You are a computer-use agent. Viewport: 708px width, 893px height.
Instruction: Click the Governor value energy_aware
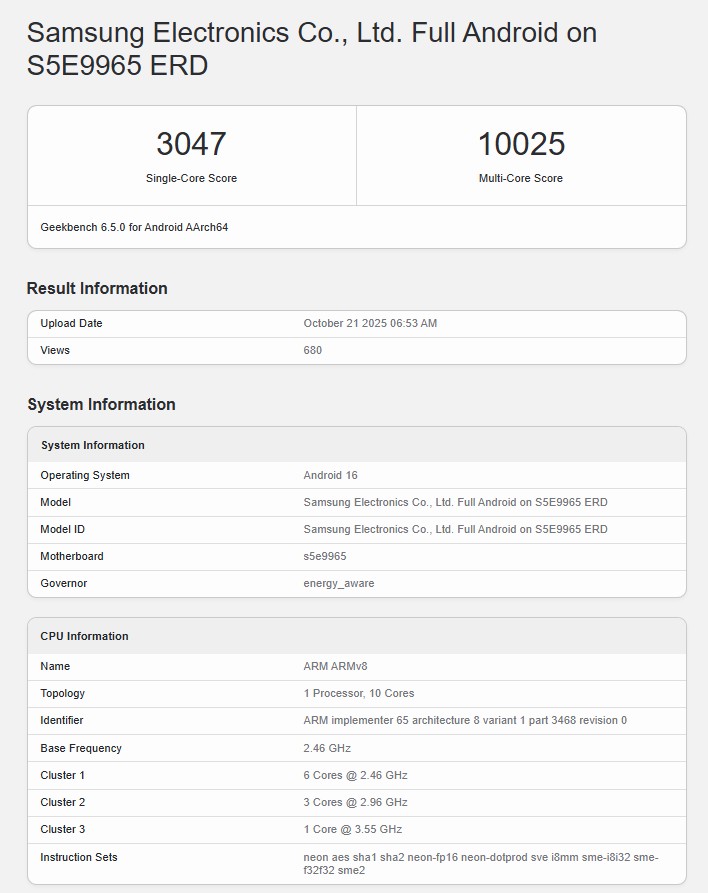(x=339, y=583)
